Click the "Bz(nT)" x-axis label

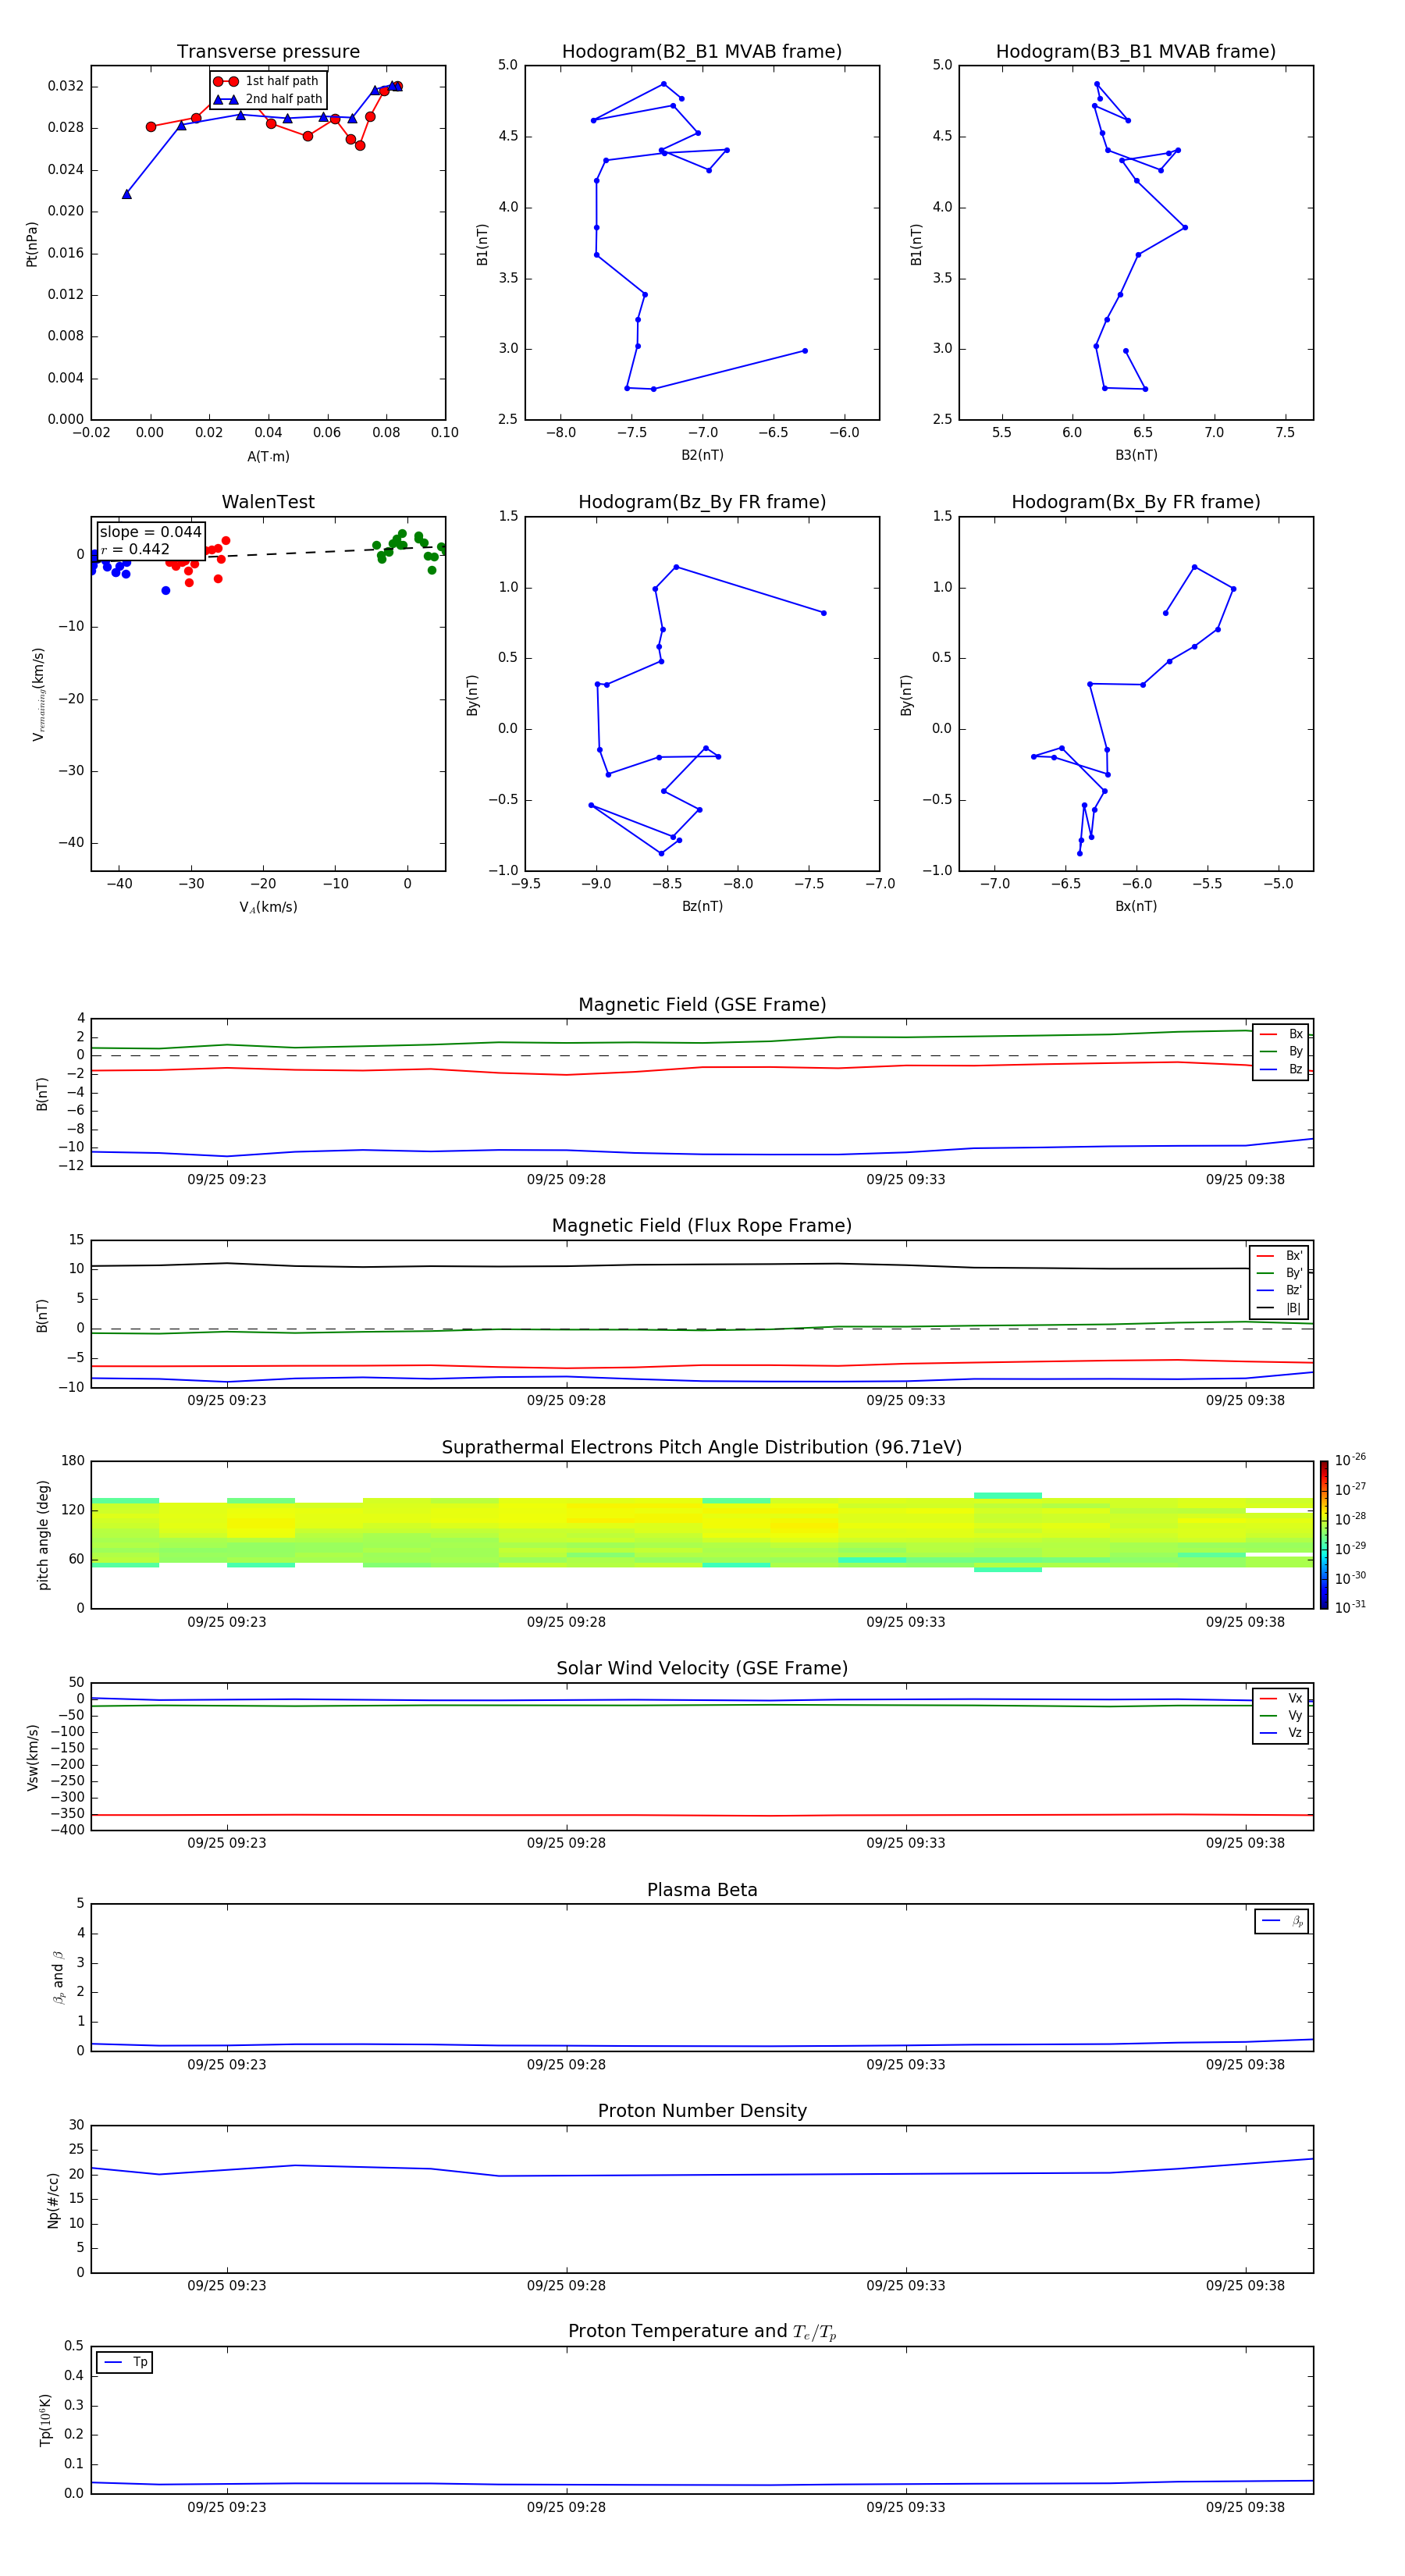pyautogui.click(x=702, y=906)
